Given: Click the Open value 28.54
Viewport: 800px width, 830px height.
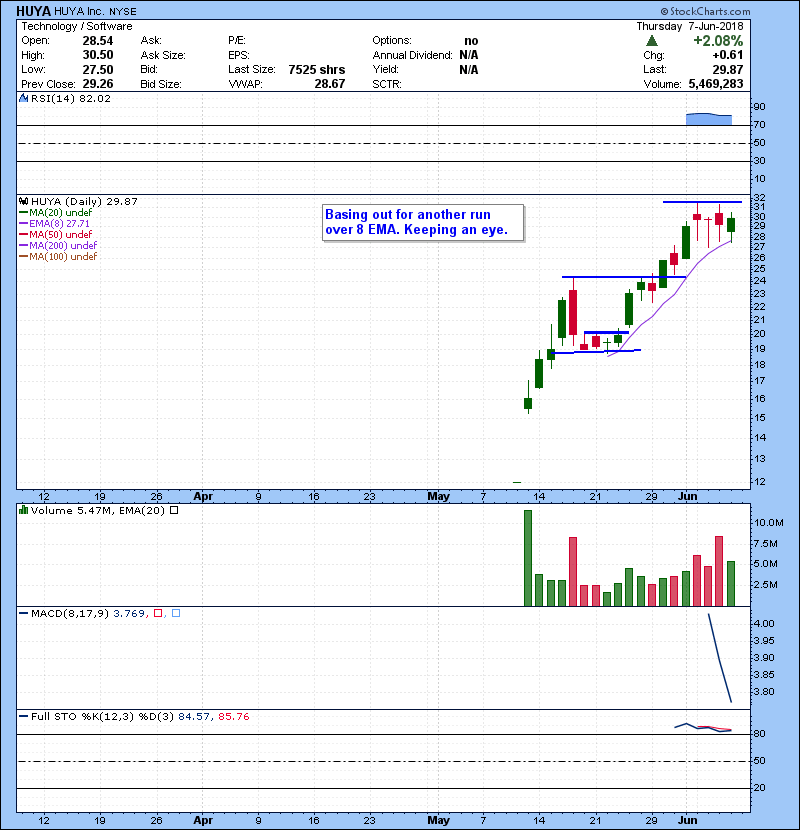Looking at the screenshot, I should point(98,41).
